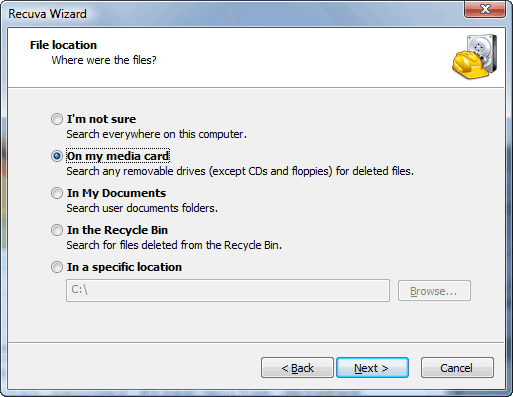Choose the "In My Documents" radio button

coord(57,193)
